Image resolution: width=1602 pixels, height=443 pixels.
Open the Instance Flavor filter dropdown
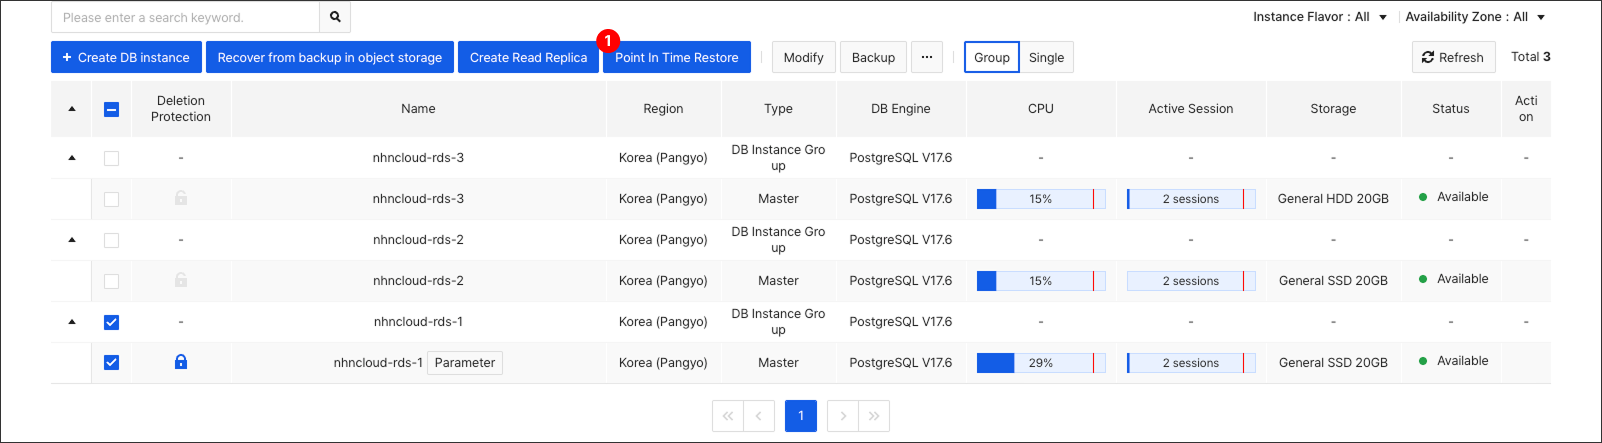pos(1320,17)
